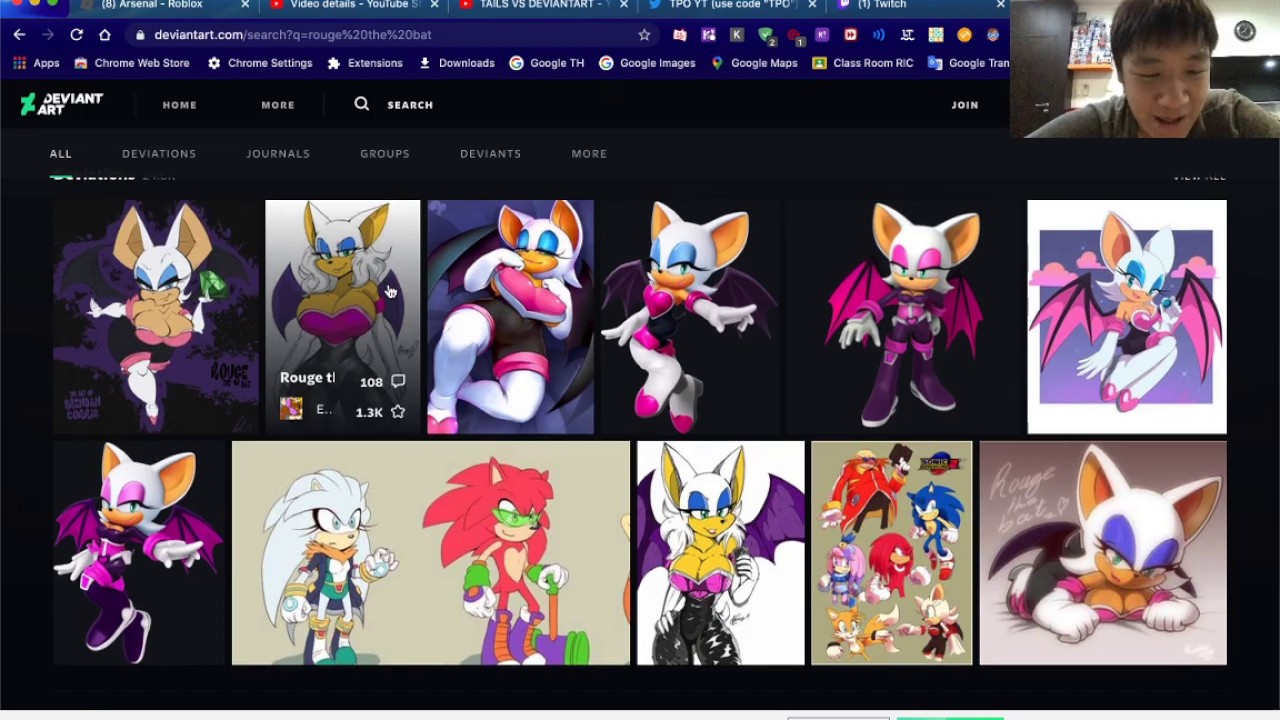Viewport: 1280px width, 720px height.
Task: Open Google TH bookmark
Action: (x=547, y=63)
